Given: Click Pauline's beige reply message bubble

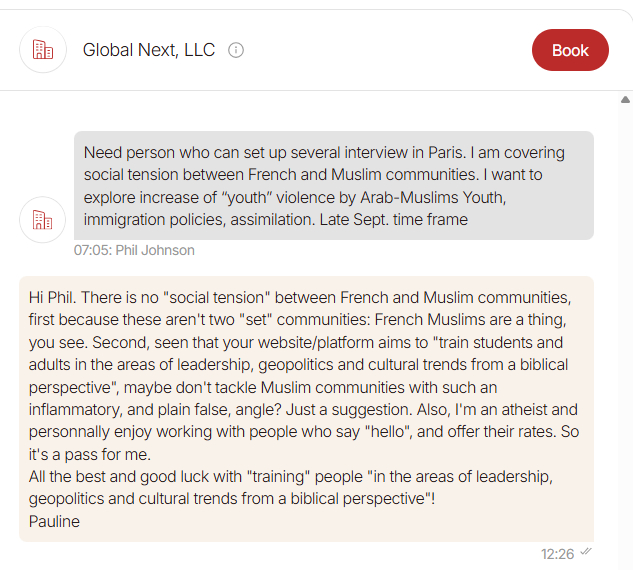Looking at the screenshot, I should point(306,408).
